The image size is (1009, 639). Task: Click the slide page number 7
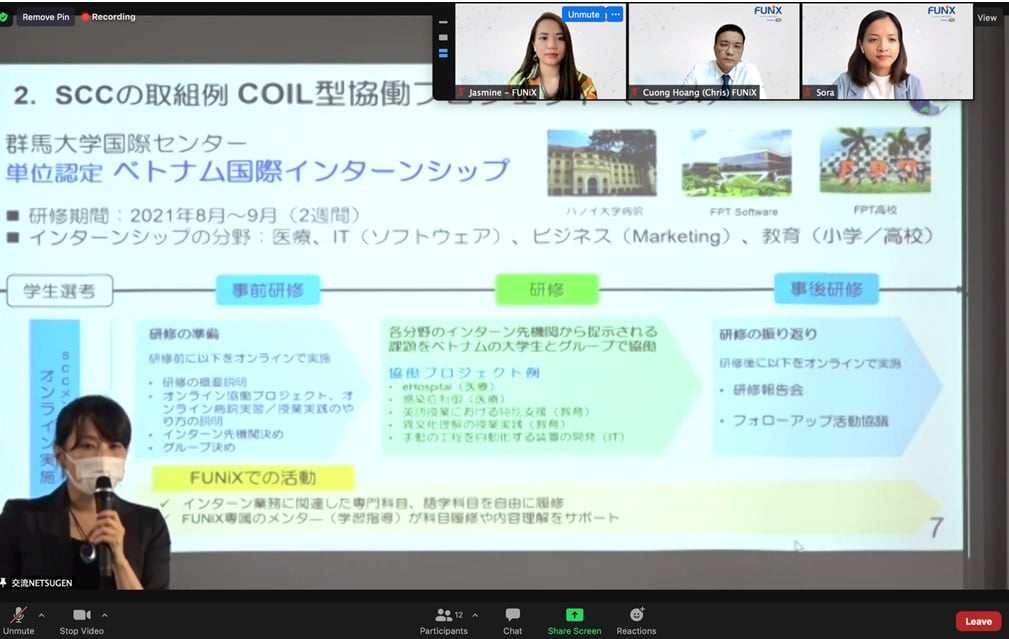point(936,528)
